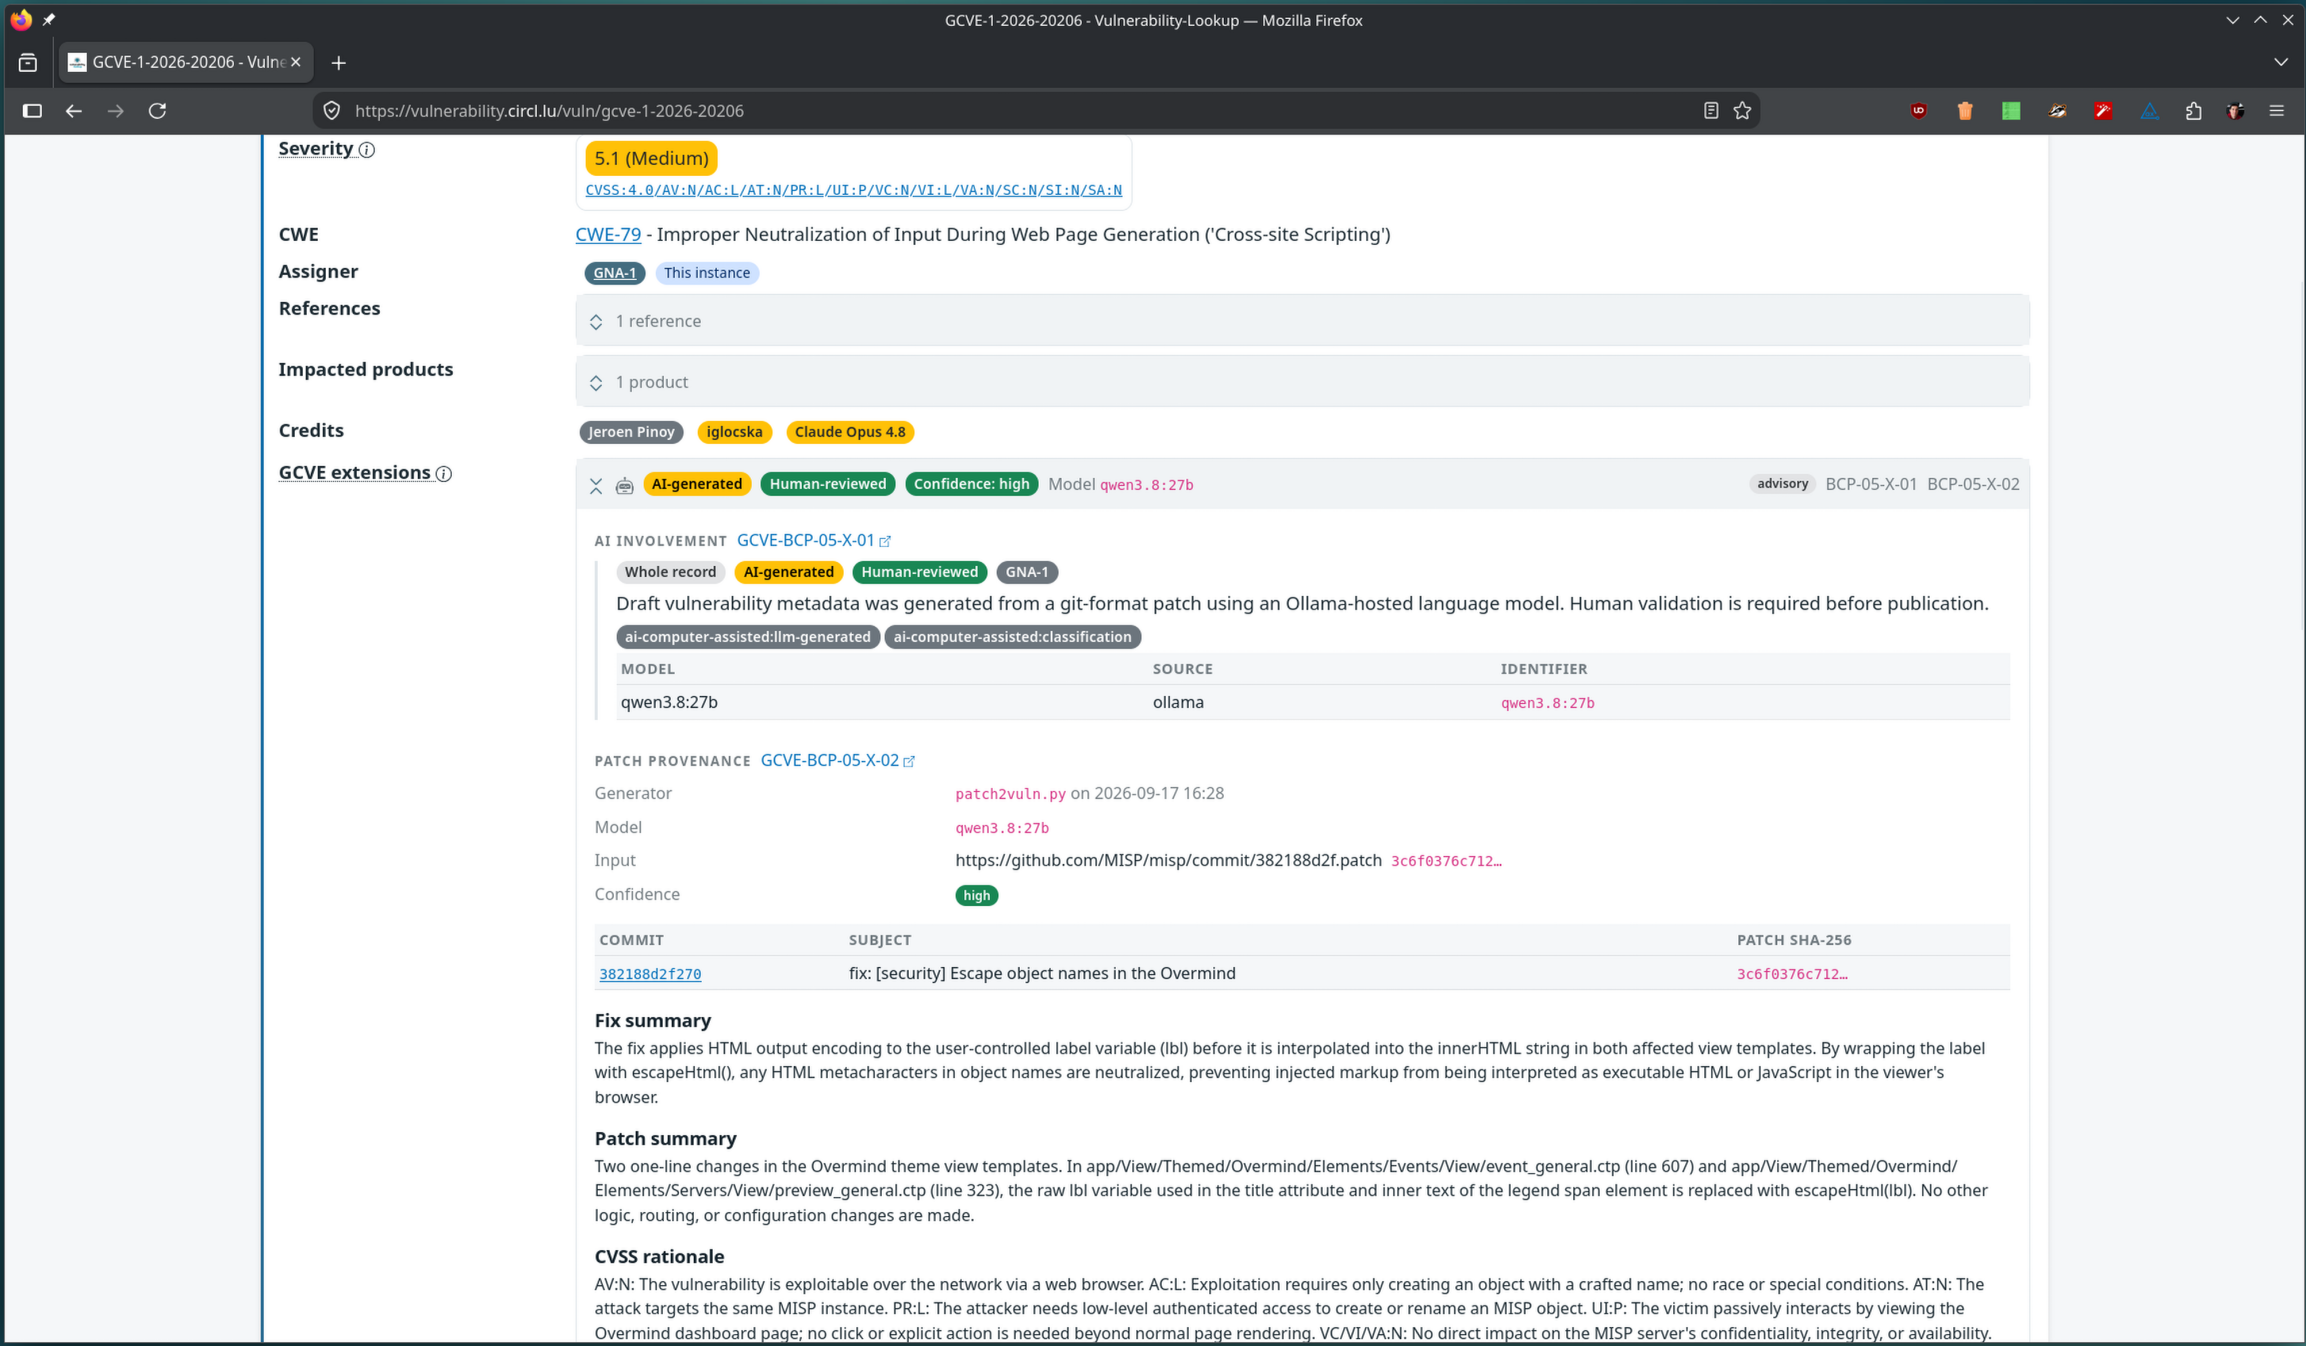Open the GCVE extensions label link

(x=354, y=472)
